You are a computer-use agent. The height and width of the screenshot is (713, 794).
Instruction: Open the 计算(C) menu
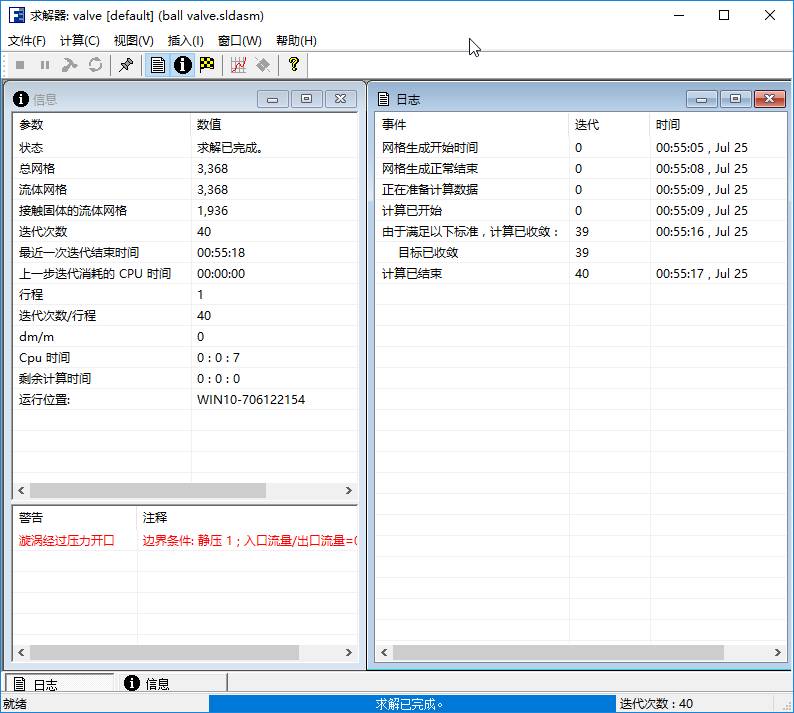(x=80, y=41)
